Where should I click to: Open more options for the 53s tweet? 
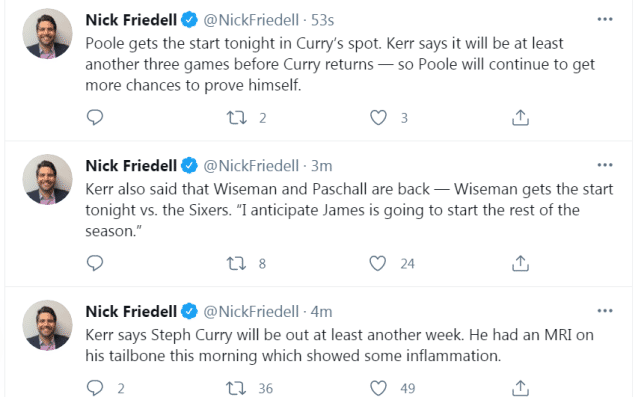[x=605, y=19]
